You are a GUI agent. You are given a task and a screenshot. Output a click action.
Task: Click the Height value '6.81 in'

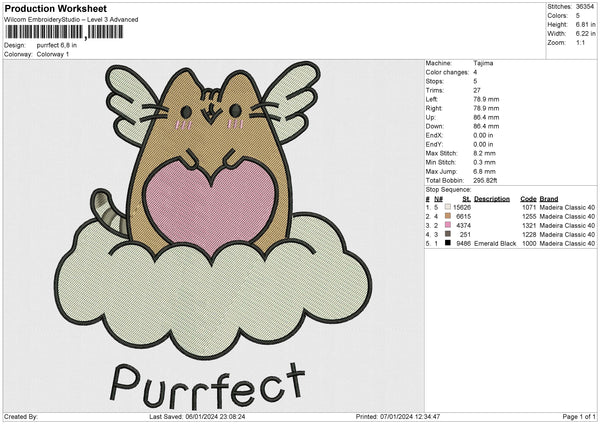585,24
